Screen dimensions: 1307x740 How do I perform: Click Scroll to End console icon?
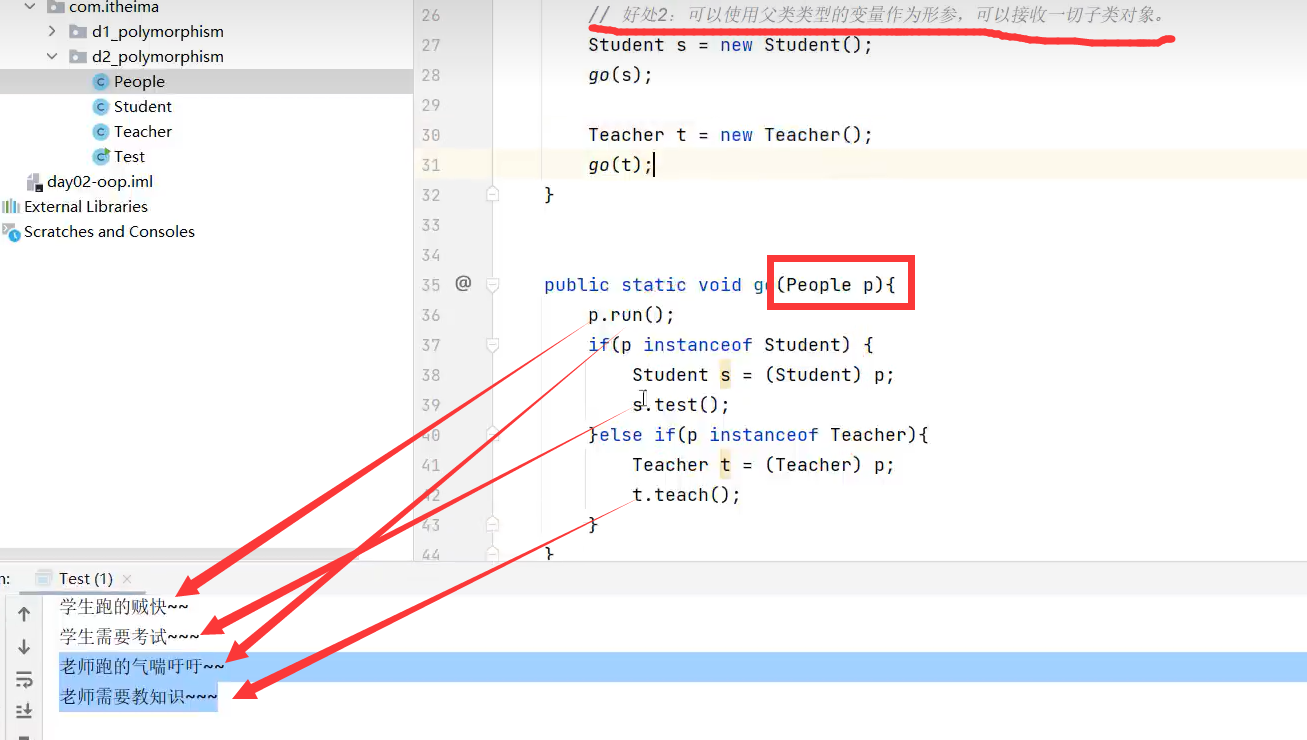(24, 711)
